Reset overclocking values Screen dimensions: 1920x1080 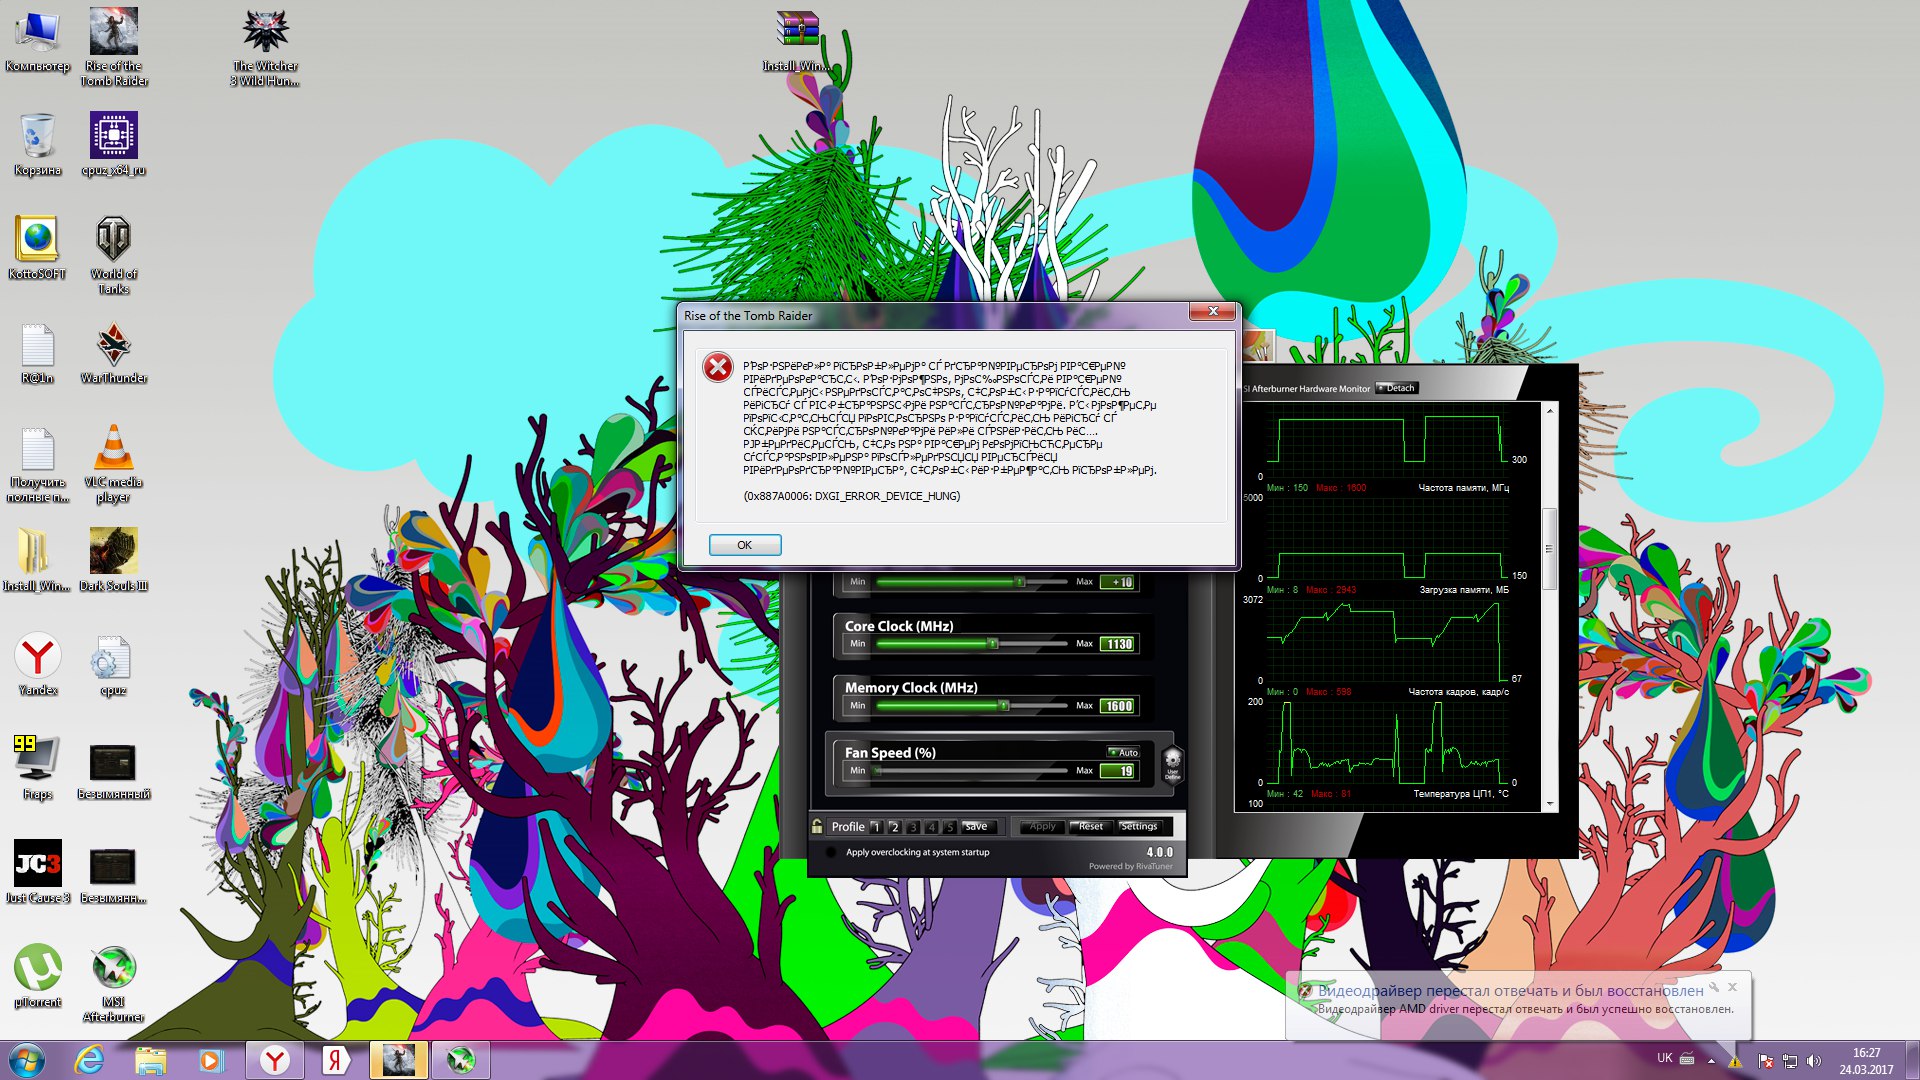[1091, 827]
